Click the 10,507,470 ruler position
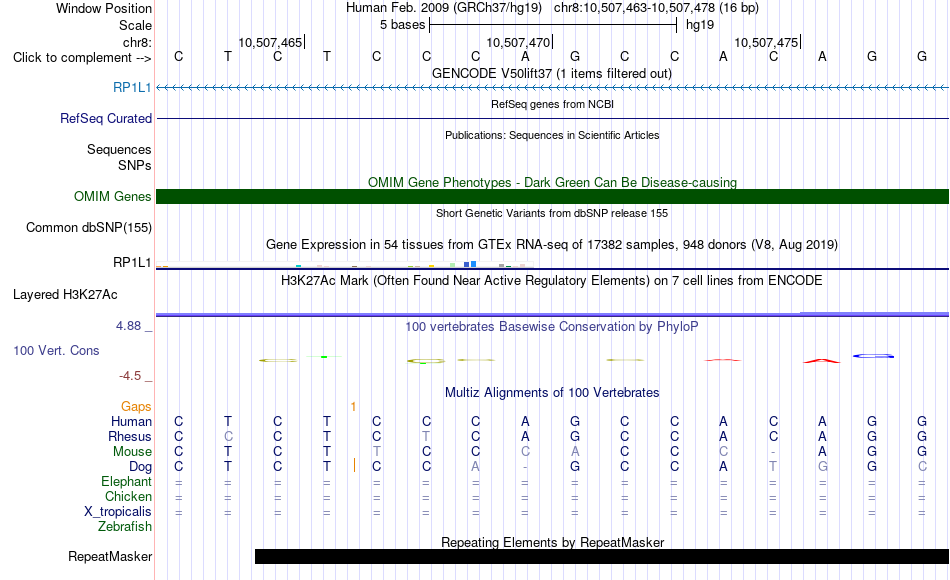Viewport: 950px width, 580px height. [519, 42]
